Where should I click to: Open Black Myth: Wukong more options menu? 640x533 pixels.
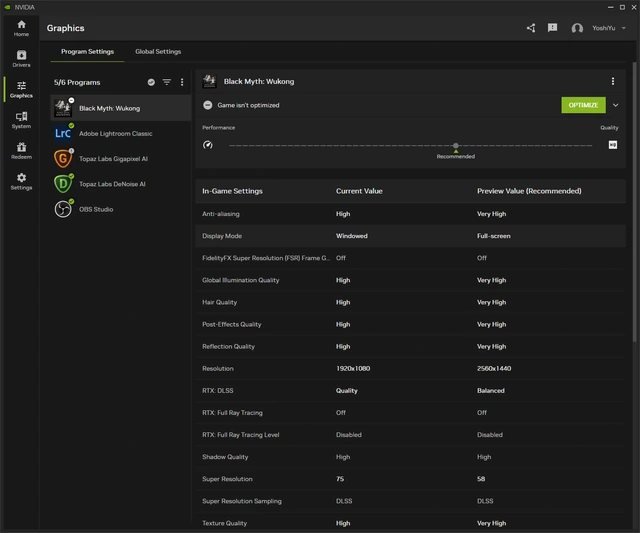point(613,81)
